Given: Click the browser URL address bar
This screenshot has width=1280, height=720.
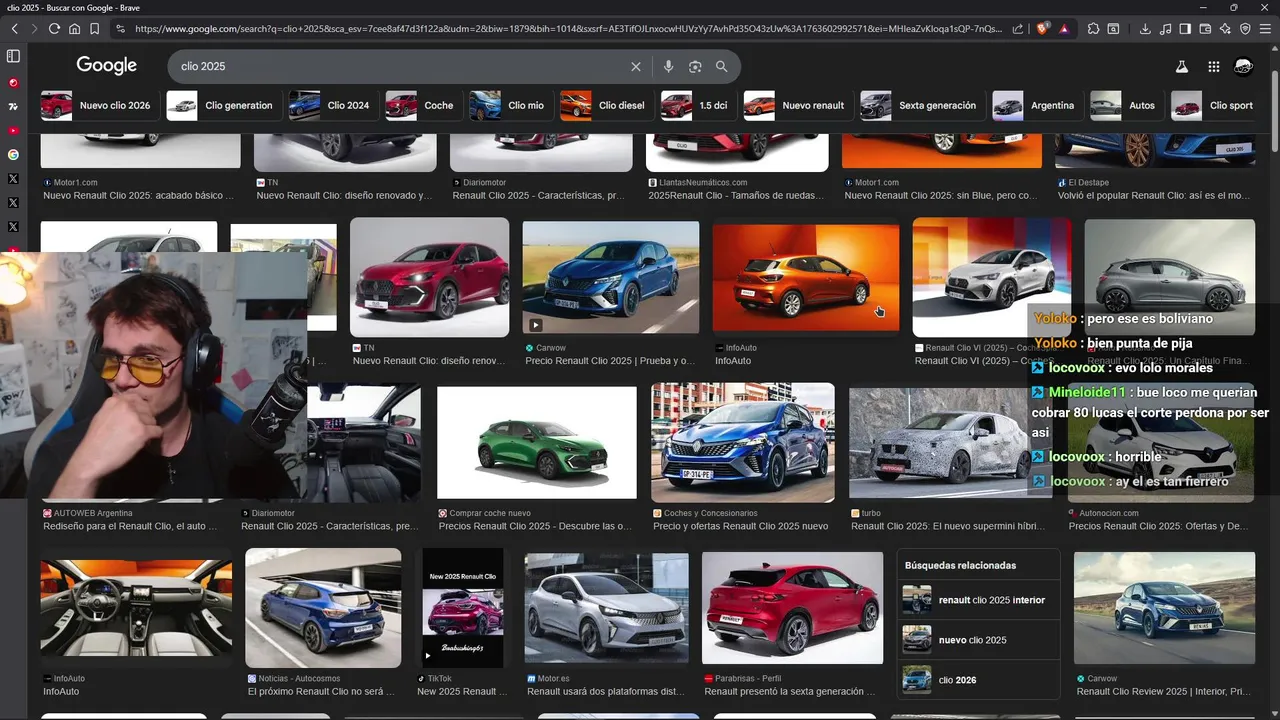Looking at the screenshot, I should tap(570, 29).
